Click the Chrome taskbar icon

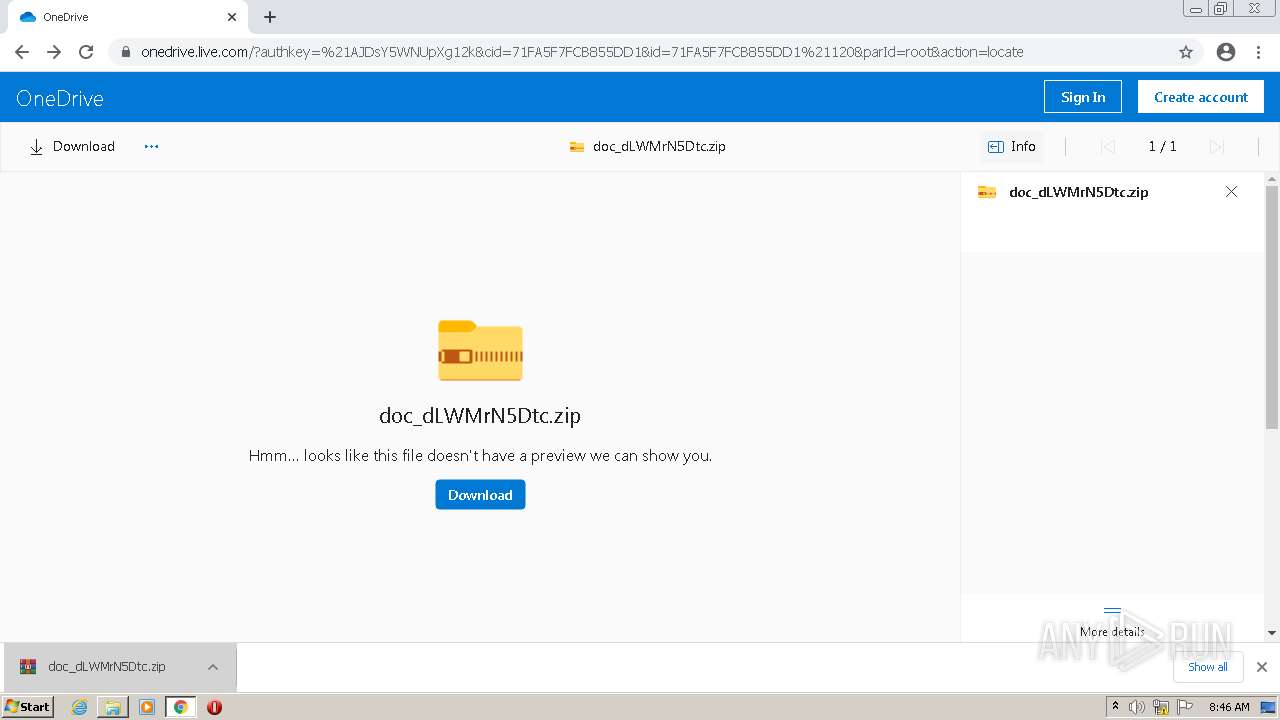coord(181,707)
